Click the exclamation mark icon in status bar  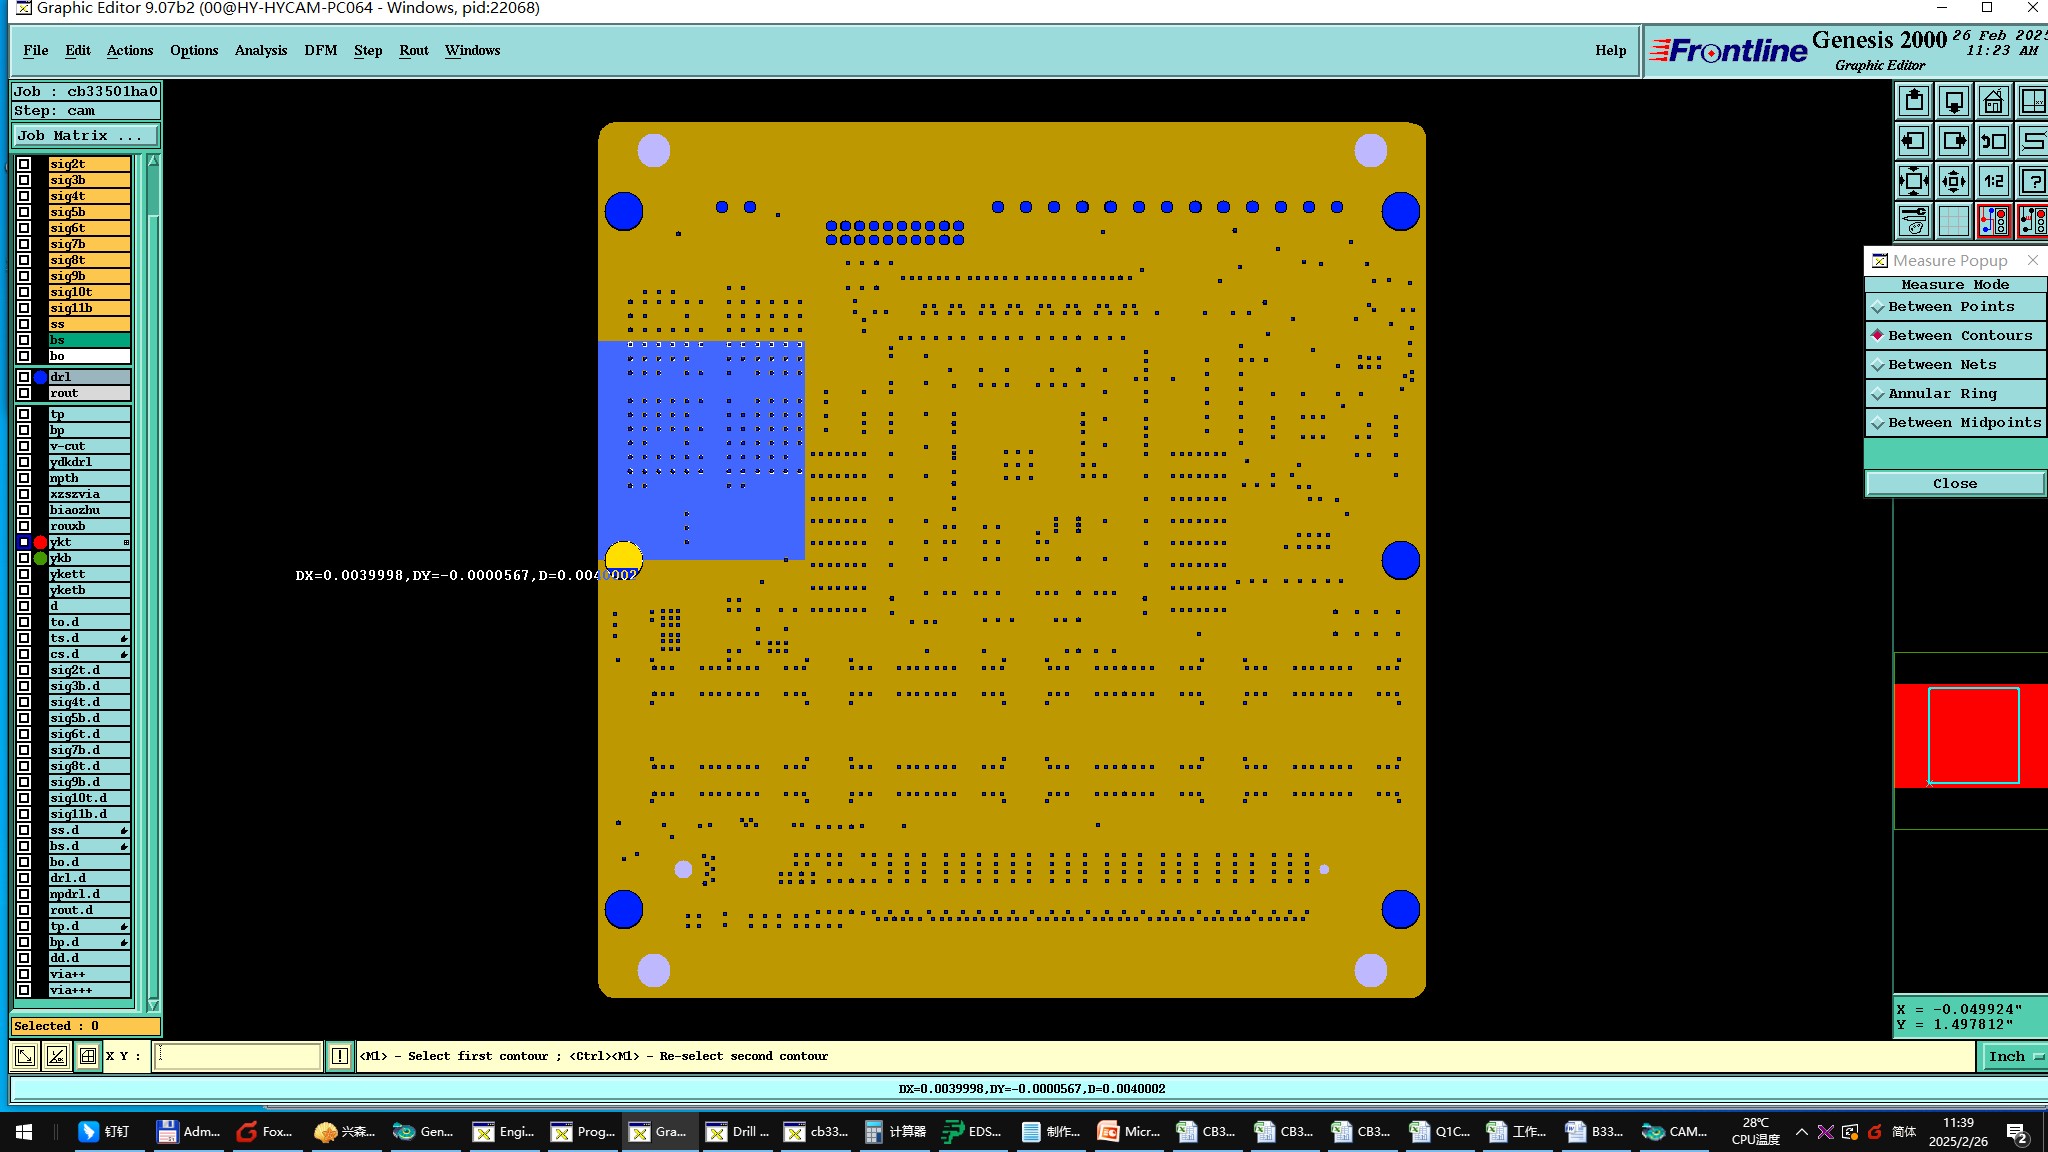coord(340,1056)
